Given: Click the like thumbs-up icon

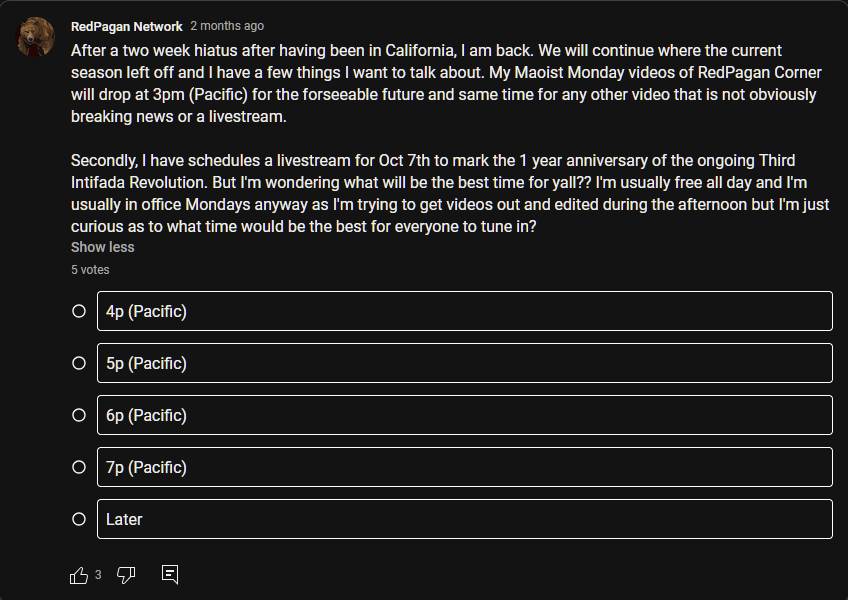Looking at the screenshot, I should [x=79, y=575].
